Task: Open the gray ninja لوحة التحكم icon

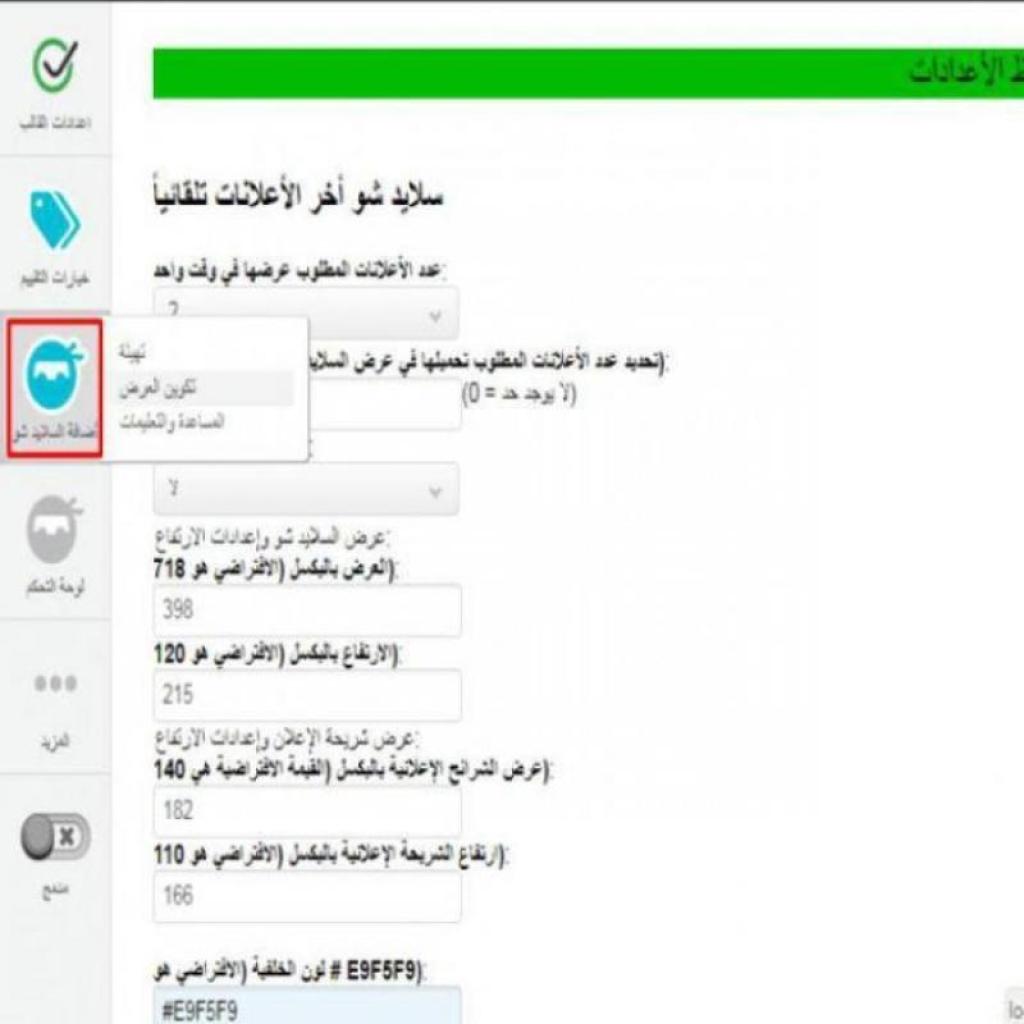Action: click(55, 530)
